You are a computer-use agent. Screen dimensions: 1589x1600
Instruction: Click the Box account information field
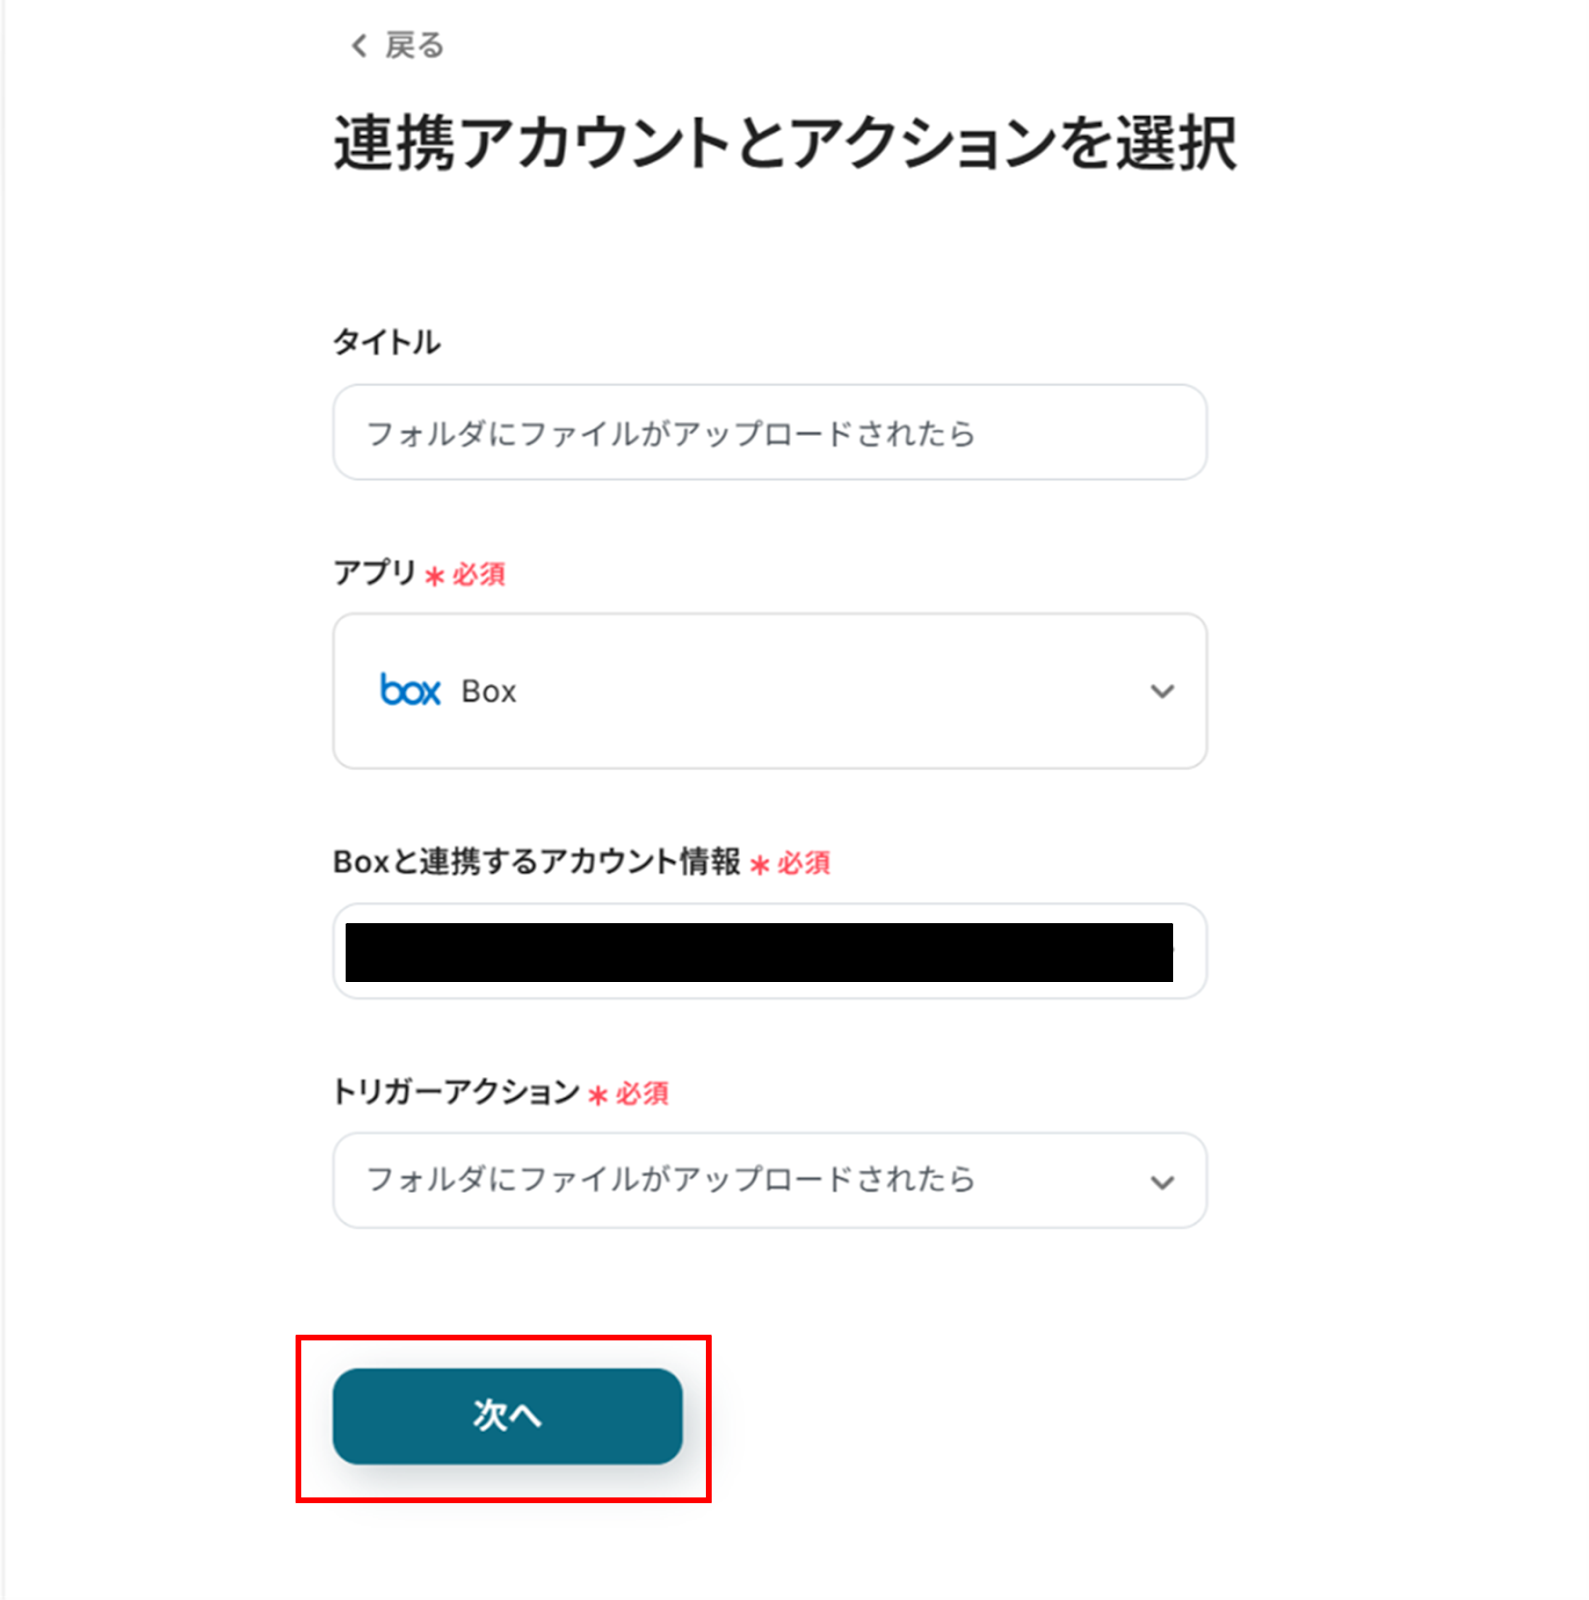coord(768,951)
